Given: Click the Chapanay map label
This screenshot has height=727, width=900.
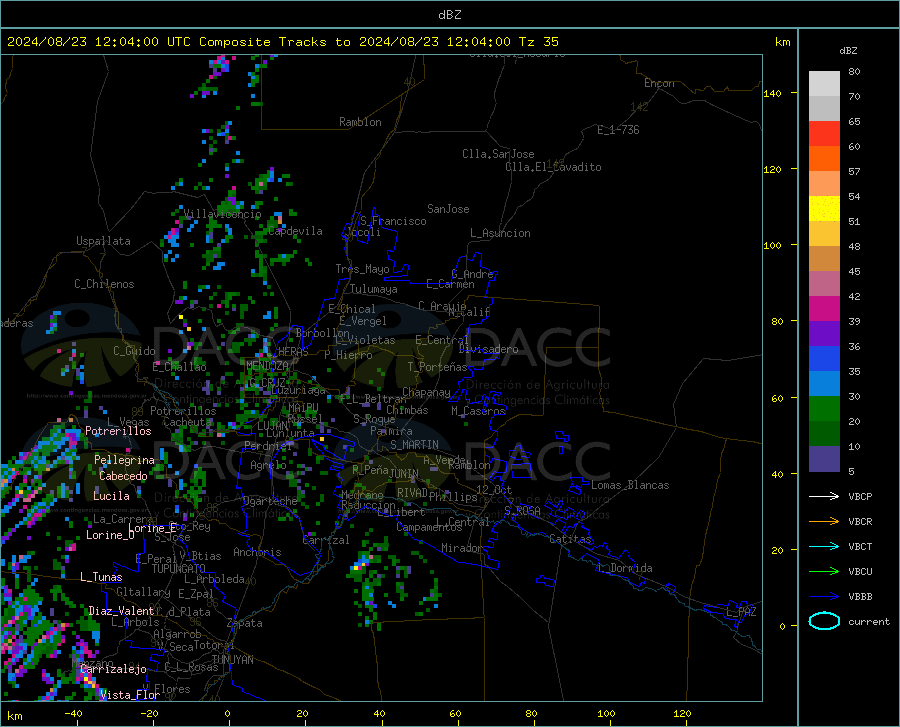Looking at the screenshot, I should [x=426, y=392].
